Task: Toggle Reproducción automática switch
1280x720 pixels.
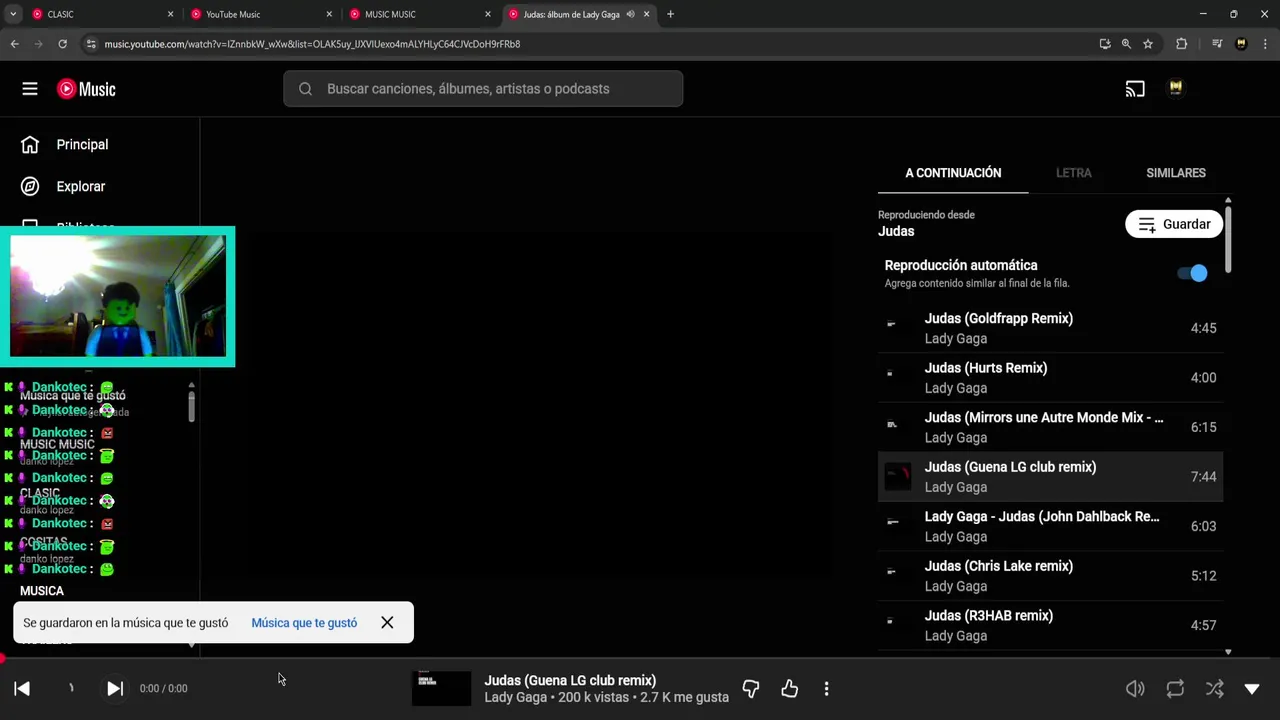Action: pos(1192,273)
